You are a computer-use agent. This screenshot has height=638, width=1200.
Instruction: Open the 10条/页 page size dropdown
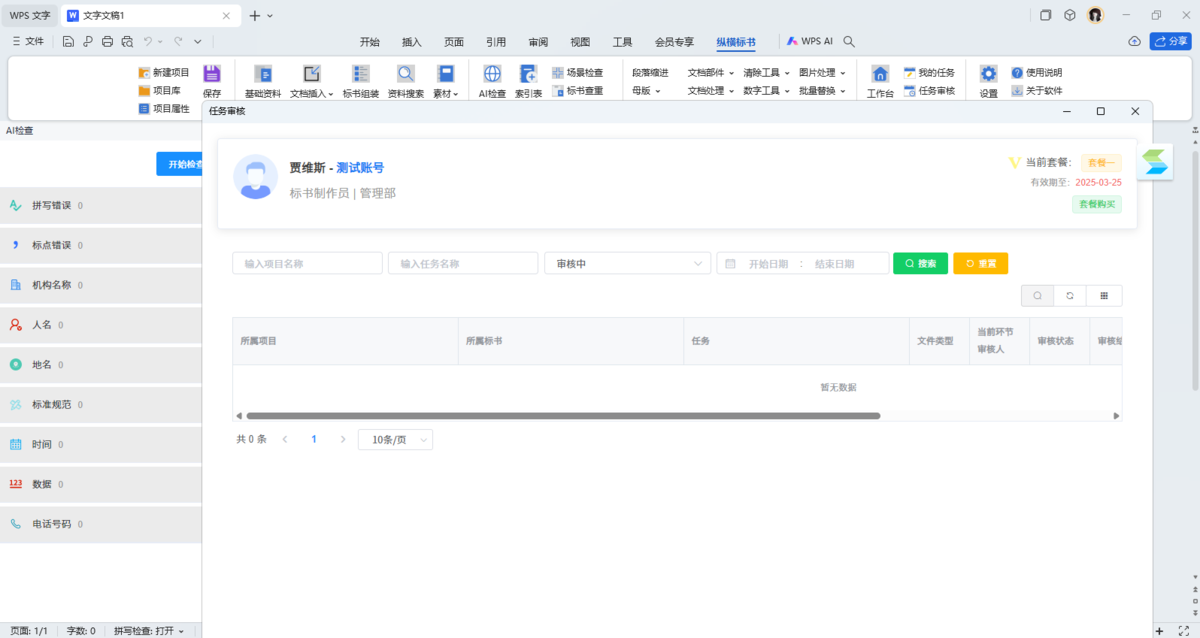395,440
